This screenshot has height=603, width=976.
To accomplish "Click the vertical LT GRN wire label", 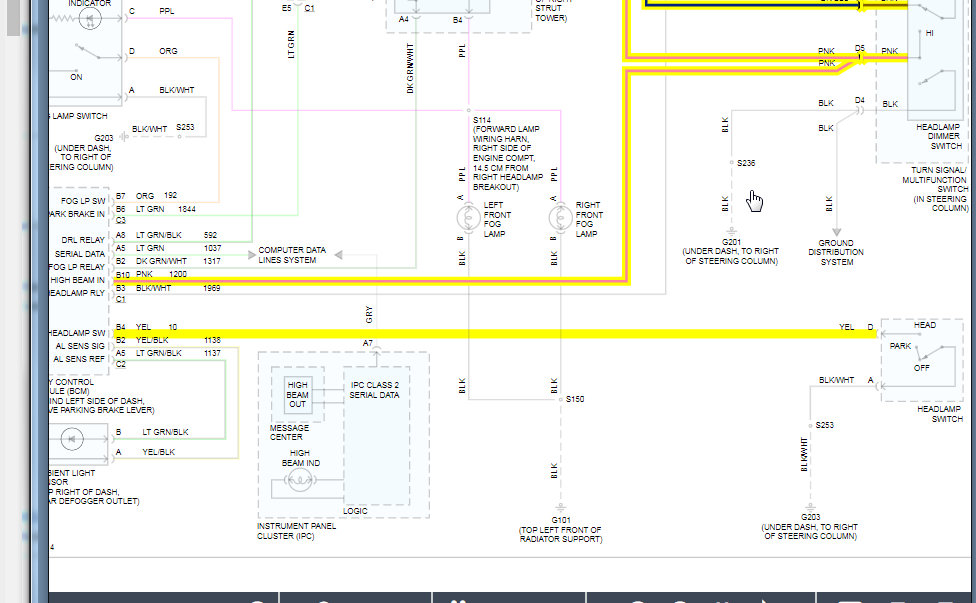I will pos(291,44).
